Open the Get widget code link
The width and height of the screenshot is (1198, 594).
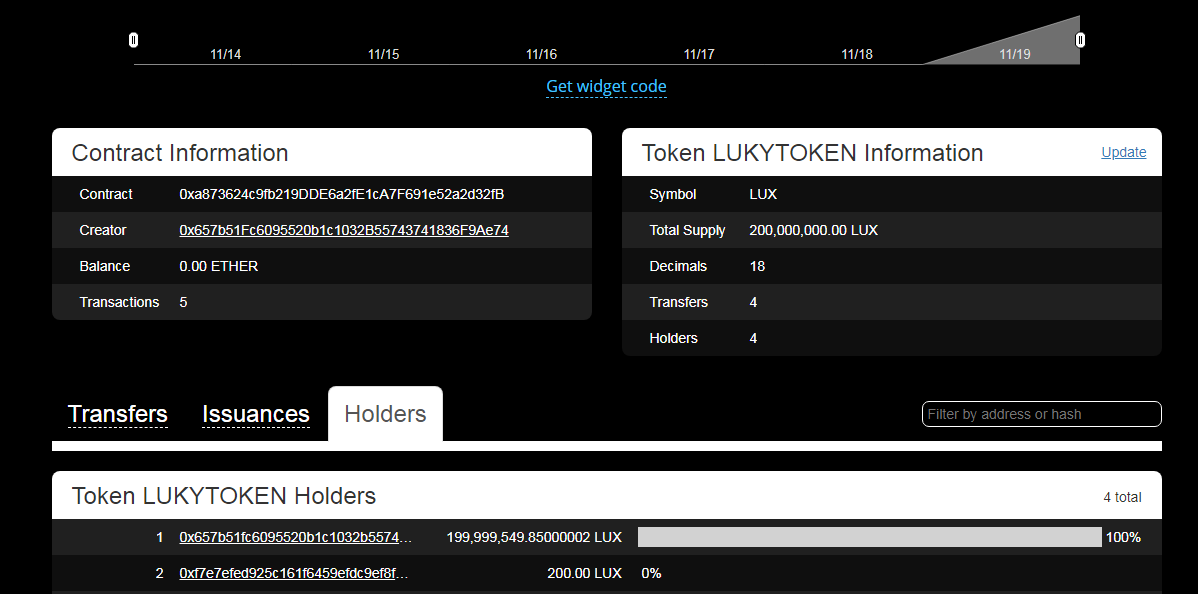coord(607,86)
